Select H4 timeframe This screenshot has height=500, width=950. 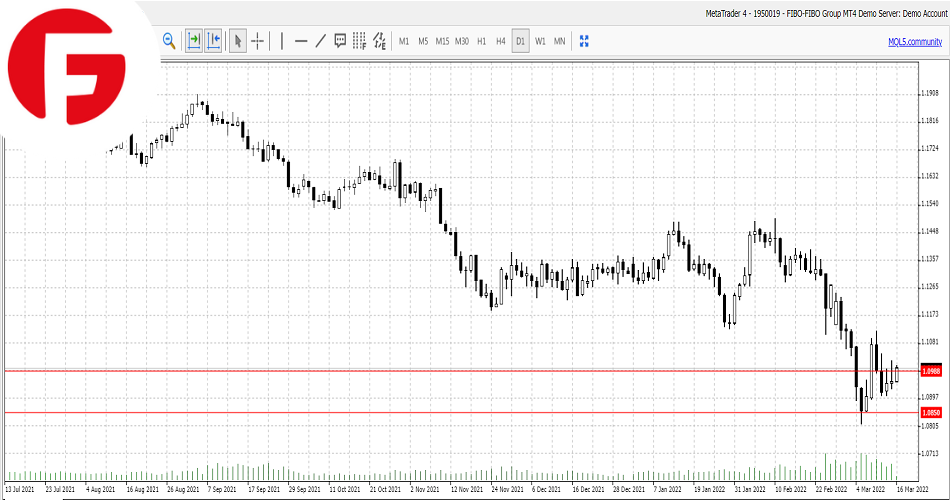pyautogui.click(x=500, y=41)
